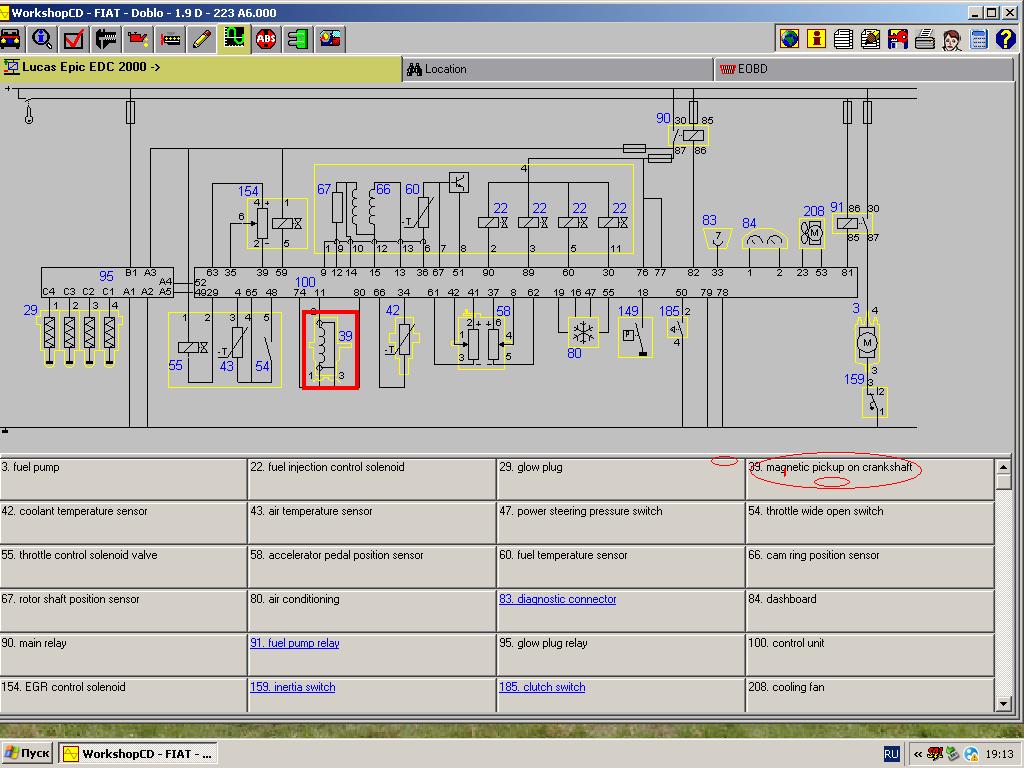The height and width of the screenshot is (768, 1024).
Task: Follow the '159. inertia switch' link
Action: click(293, 687)
